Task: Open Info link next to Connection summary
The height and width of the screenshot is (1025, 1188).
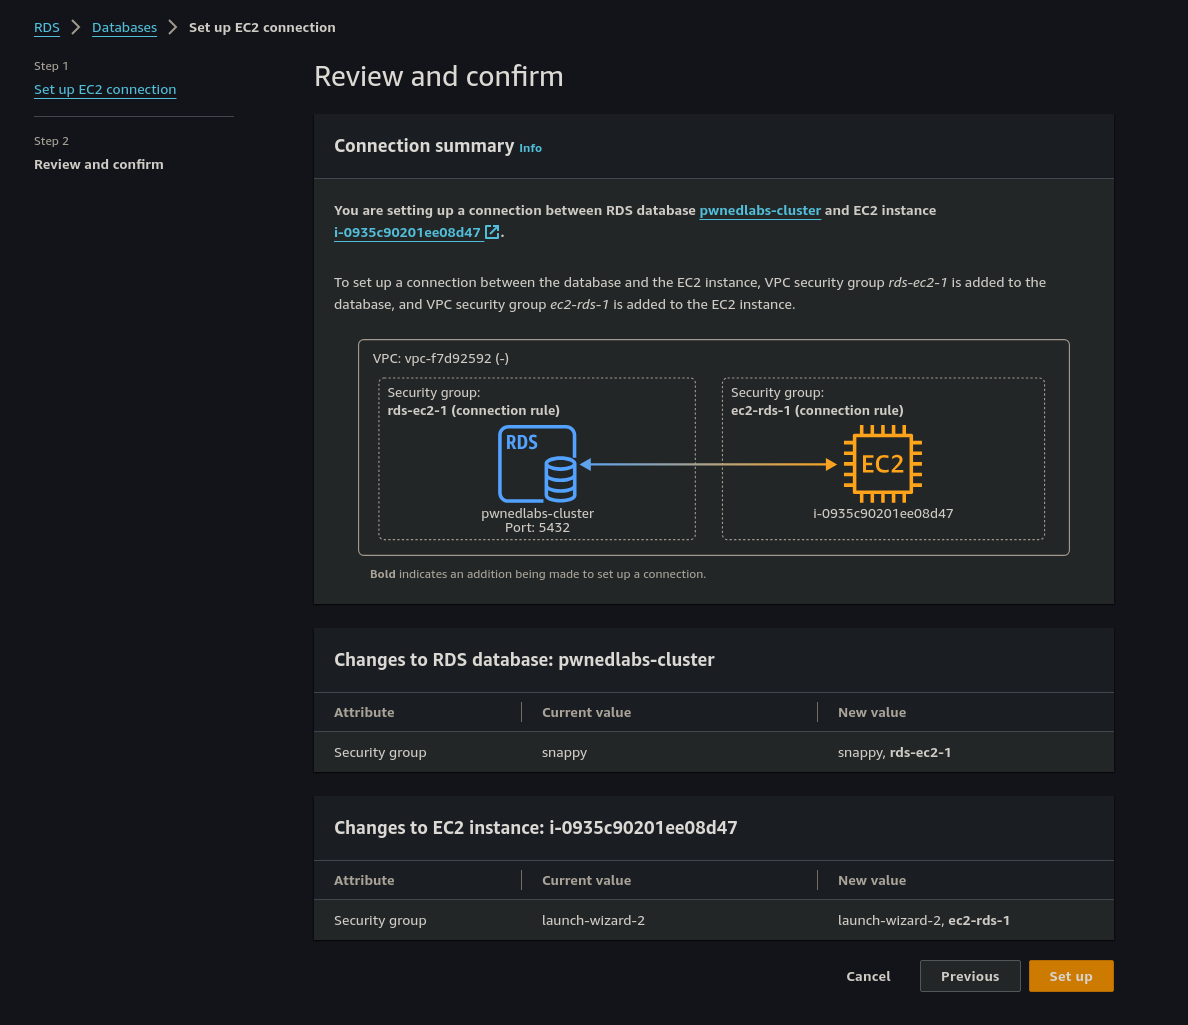Action: pos(530,148)
